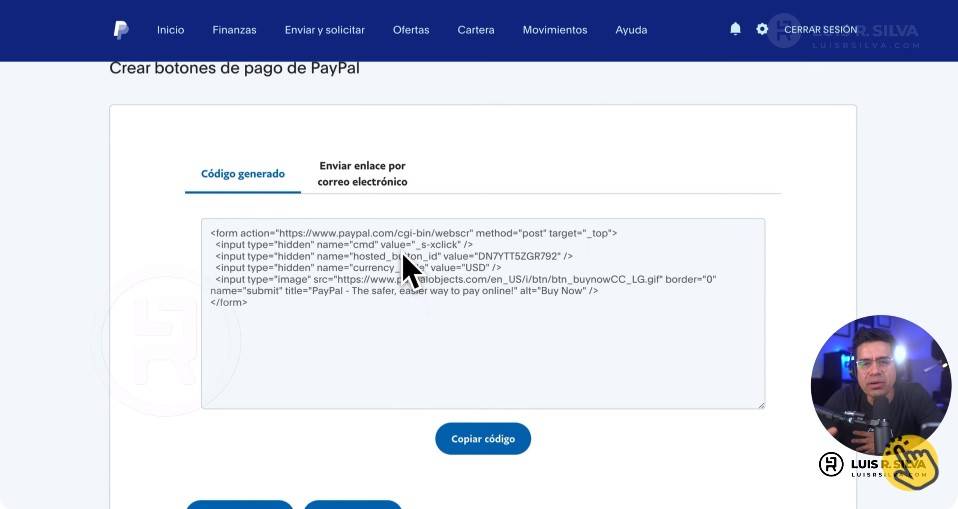This screenshot has width=958, height=509.
Task: Open the Ayuda menu item
Action: [631, 30]
